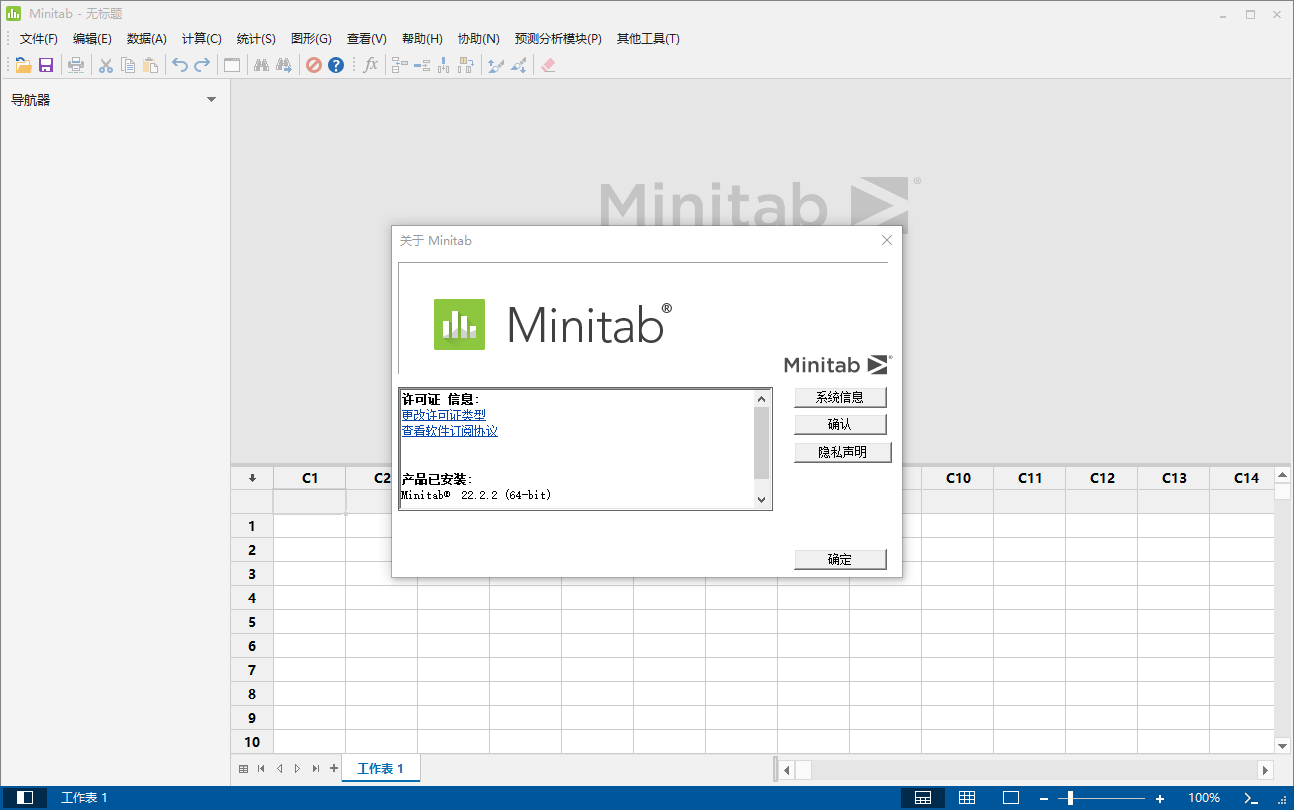Image resolution: width=1294 pixels, height=810 pixels.
Task: Show command line pane icon in status bar
Action: coord(1251,798)
